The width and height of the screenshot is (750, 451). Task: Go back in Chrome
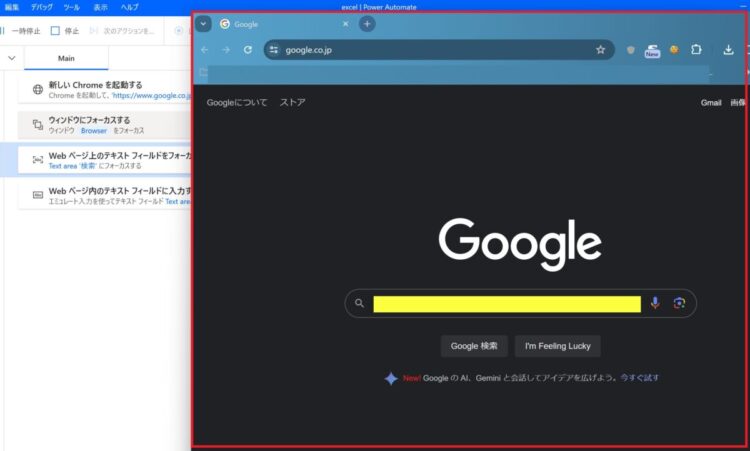[x=205, y=50]
